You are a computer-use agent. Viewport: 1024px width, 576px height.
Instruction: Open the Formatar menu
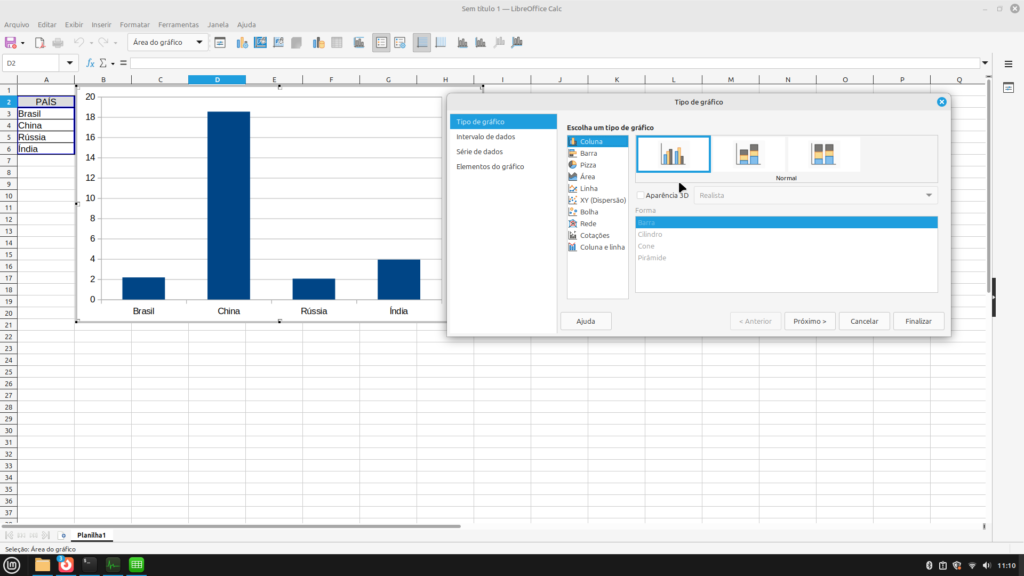click(x=135, y=24)
